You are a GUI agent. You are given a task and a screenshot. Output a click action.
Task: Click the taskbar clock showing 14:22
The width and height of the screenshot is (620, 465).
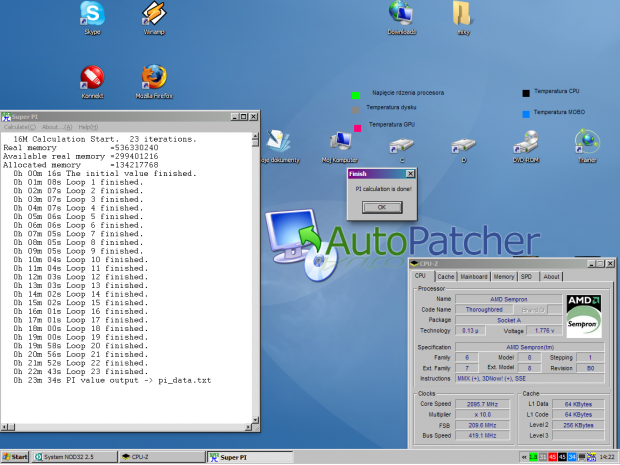607,457
